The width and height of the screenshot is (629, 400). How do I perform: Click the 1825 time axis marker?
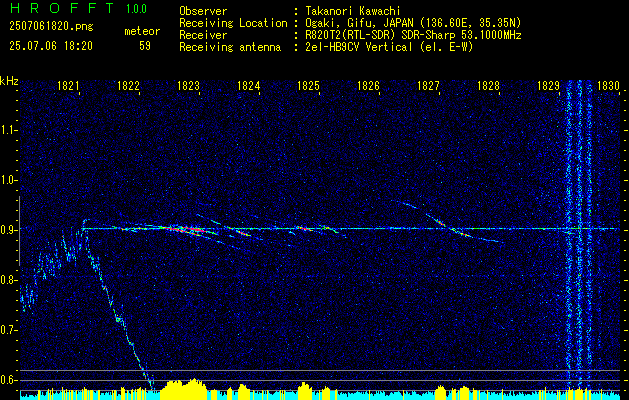coord(308,85)
